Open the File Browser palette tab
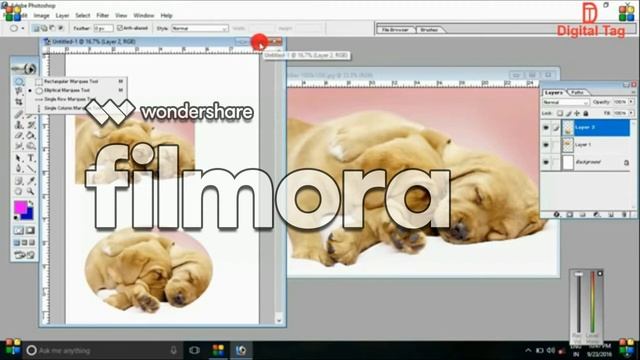Viewport: 640px width, 360px height. pyautogui.click(x=395, y=30)
